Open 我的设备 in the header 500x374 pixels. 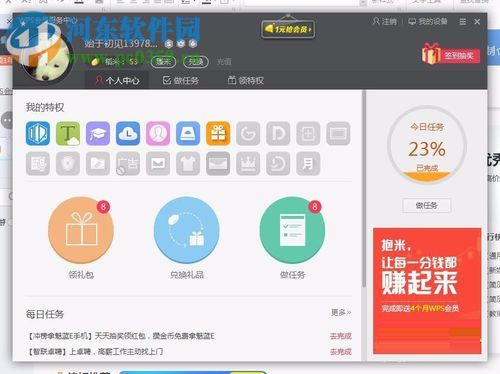pos(428,22)
